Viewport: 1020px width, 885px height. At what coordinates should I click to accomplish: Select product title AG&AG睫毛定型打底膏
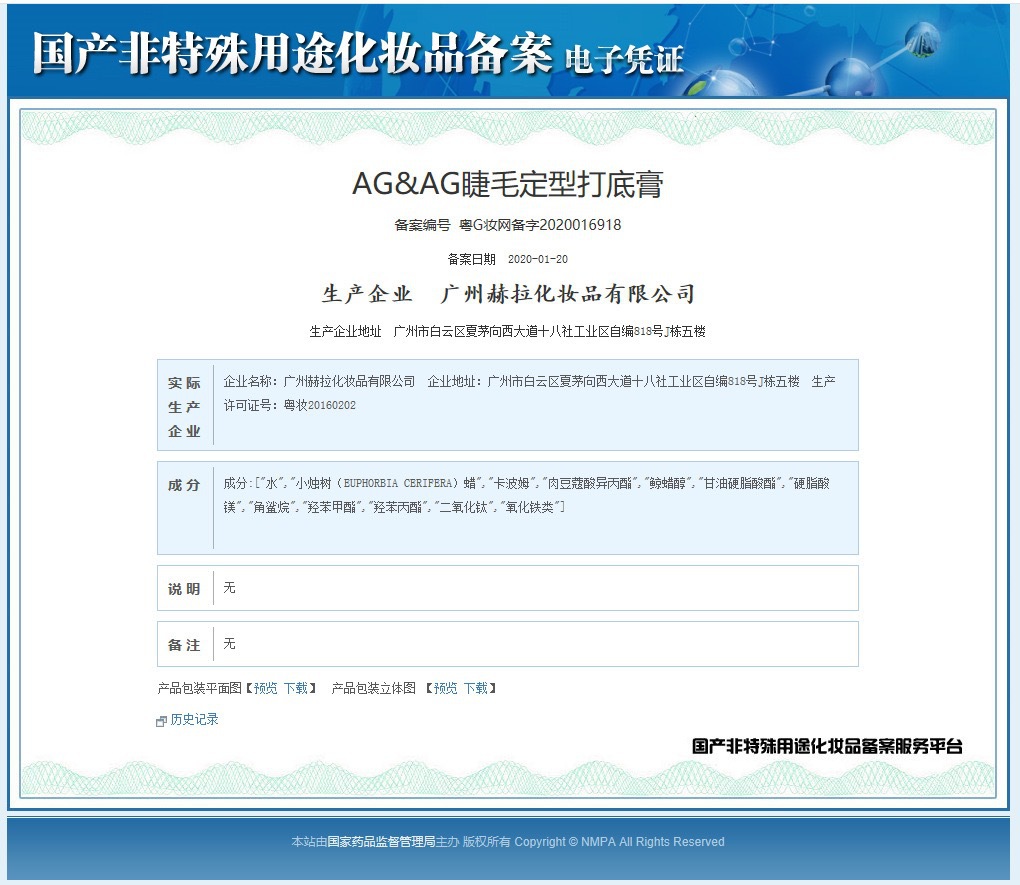(508, 184)
